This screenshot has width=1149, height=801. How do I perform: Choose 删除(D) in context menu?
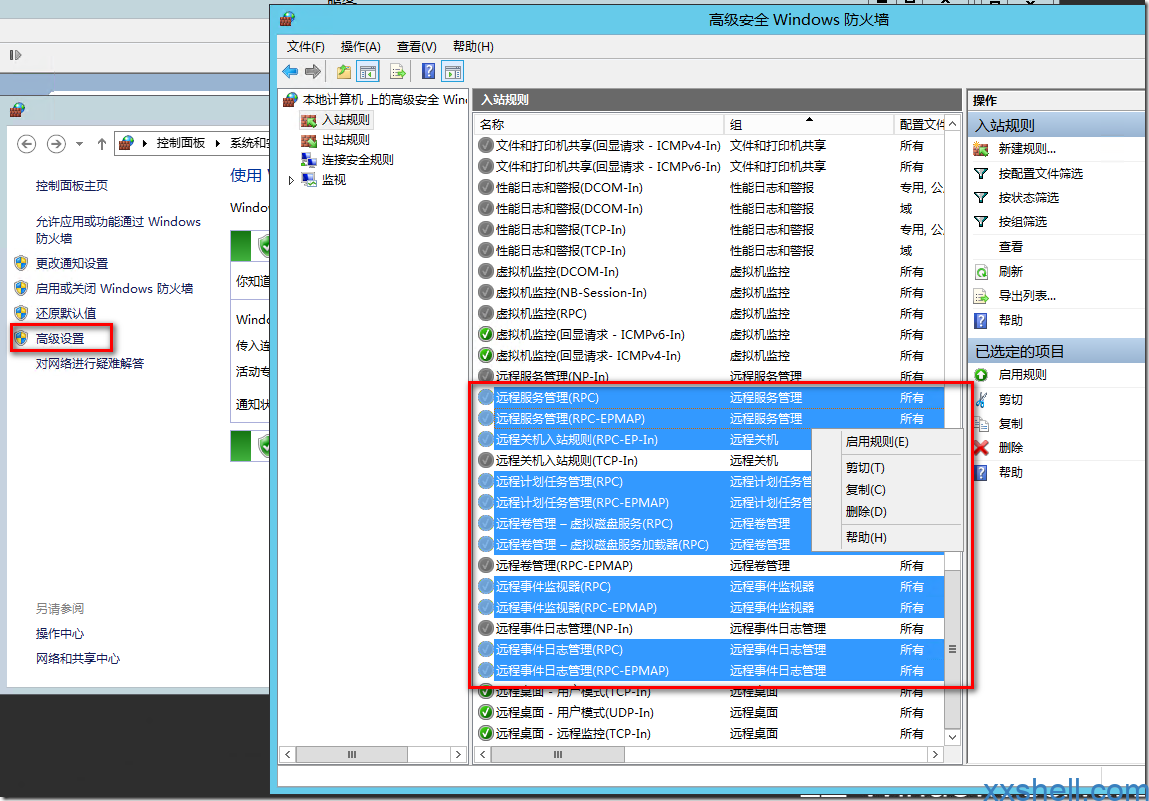(887, 512)
